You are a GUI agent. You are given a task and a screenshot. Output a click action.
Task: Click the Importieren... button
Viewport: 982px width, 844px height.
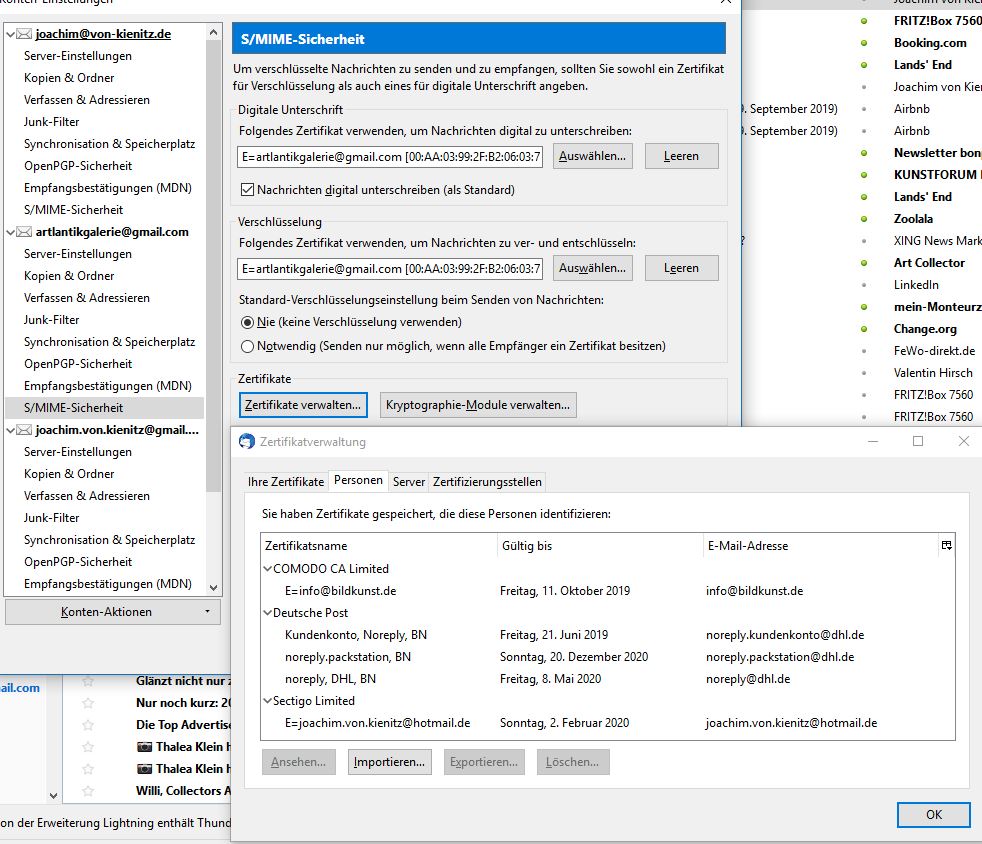tap(390, 762)
